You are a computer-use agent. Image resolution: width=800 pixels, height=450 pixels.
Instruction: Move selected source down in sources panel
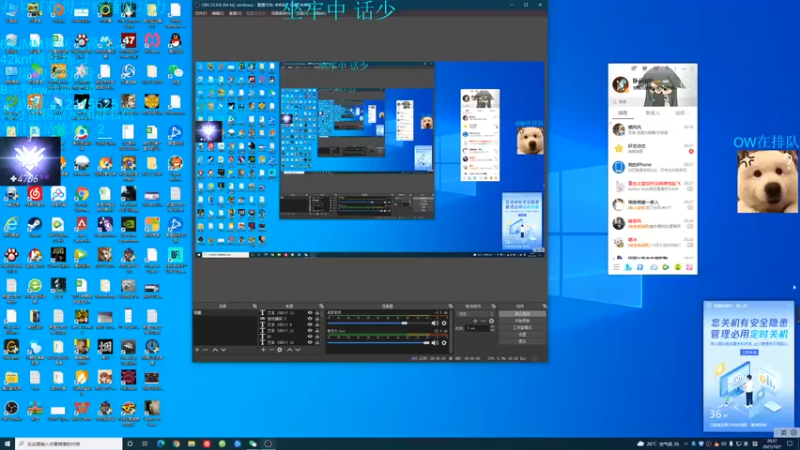298,349
